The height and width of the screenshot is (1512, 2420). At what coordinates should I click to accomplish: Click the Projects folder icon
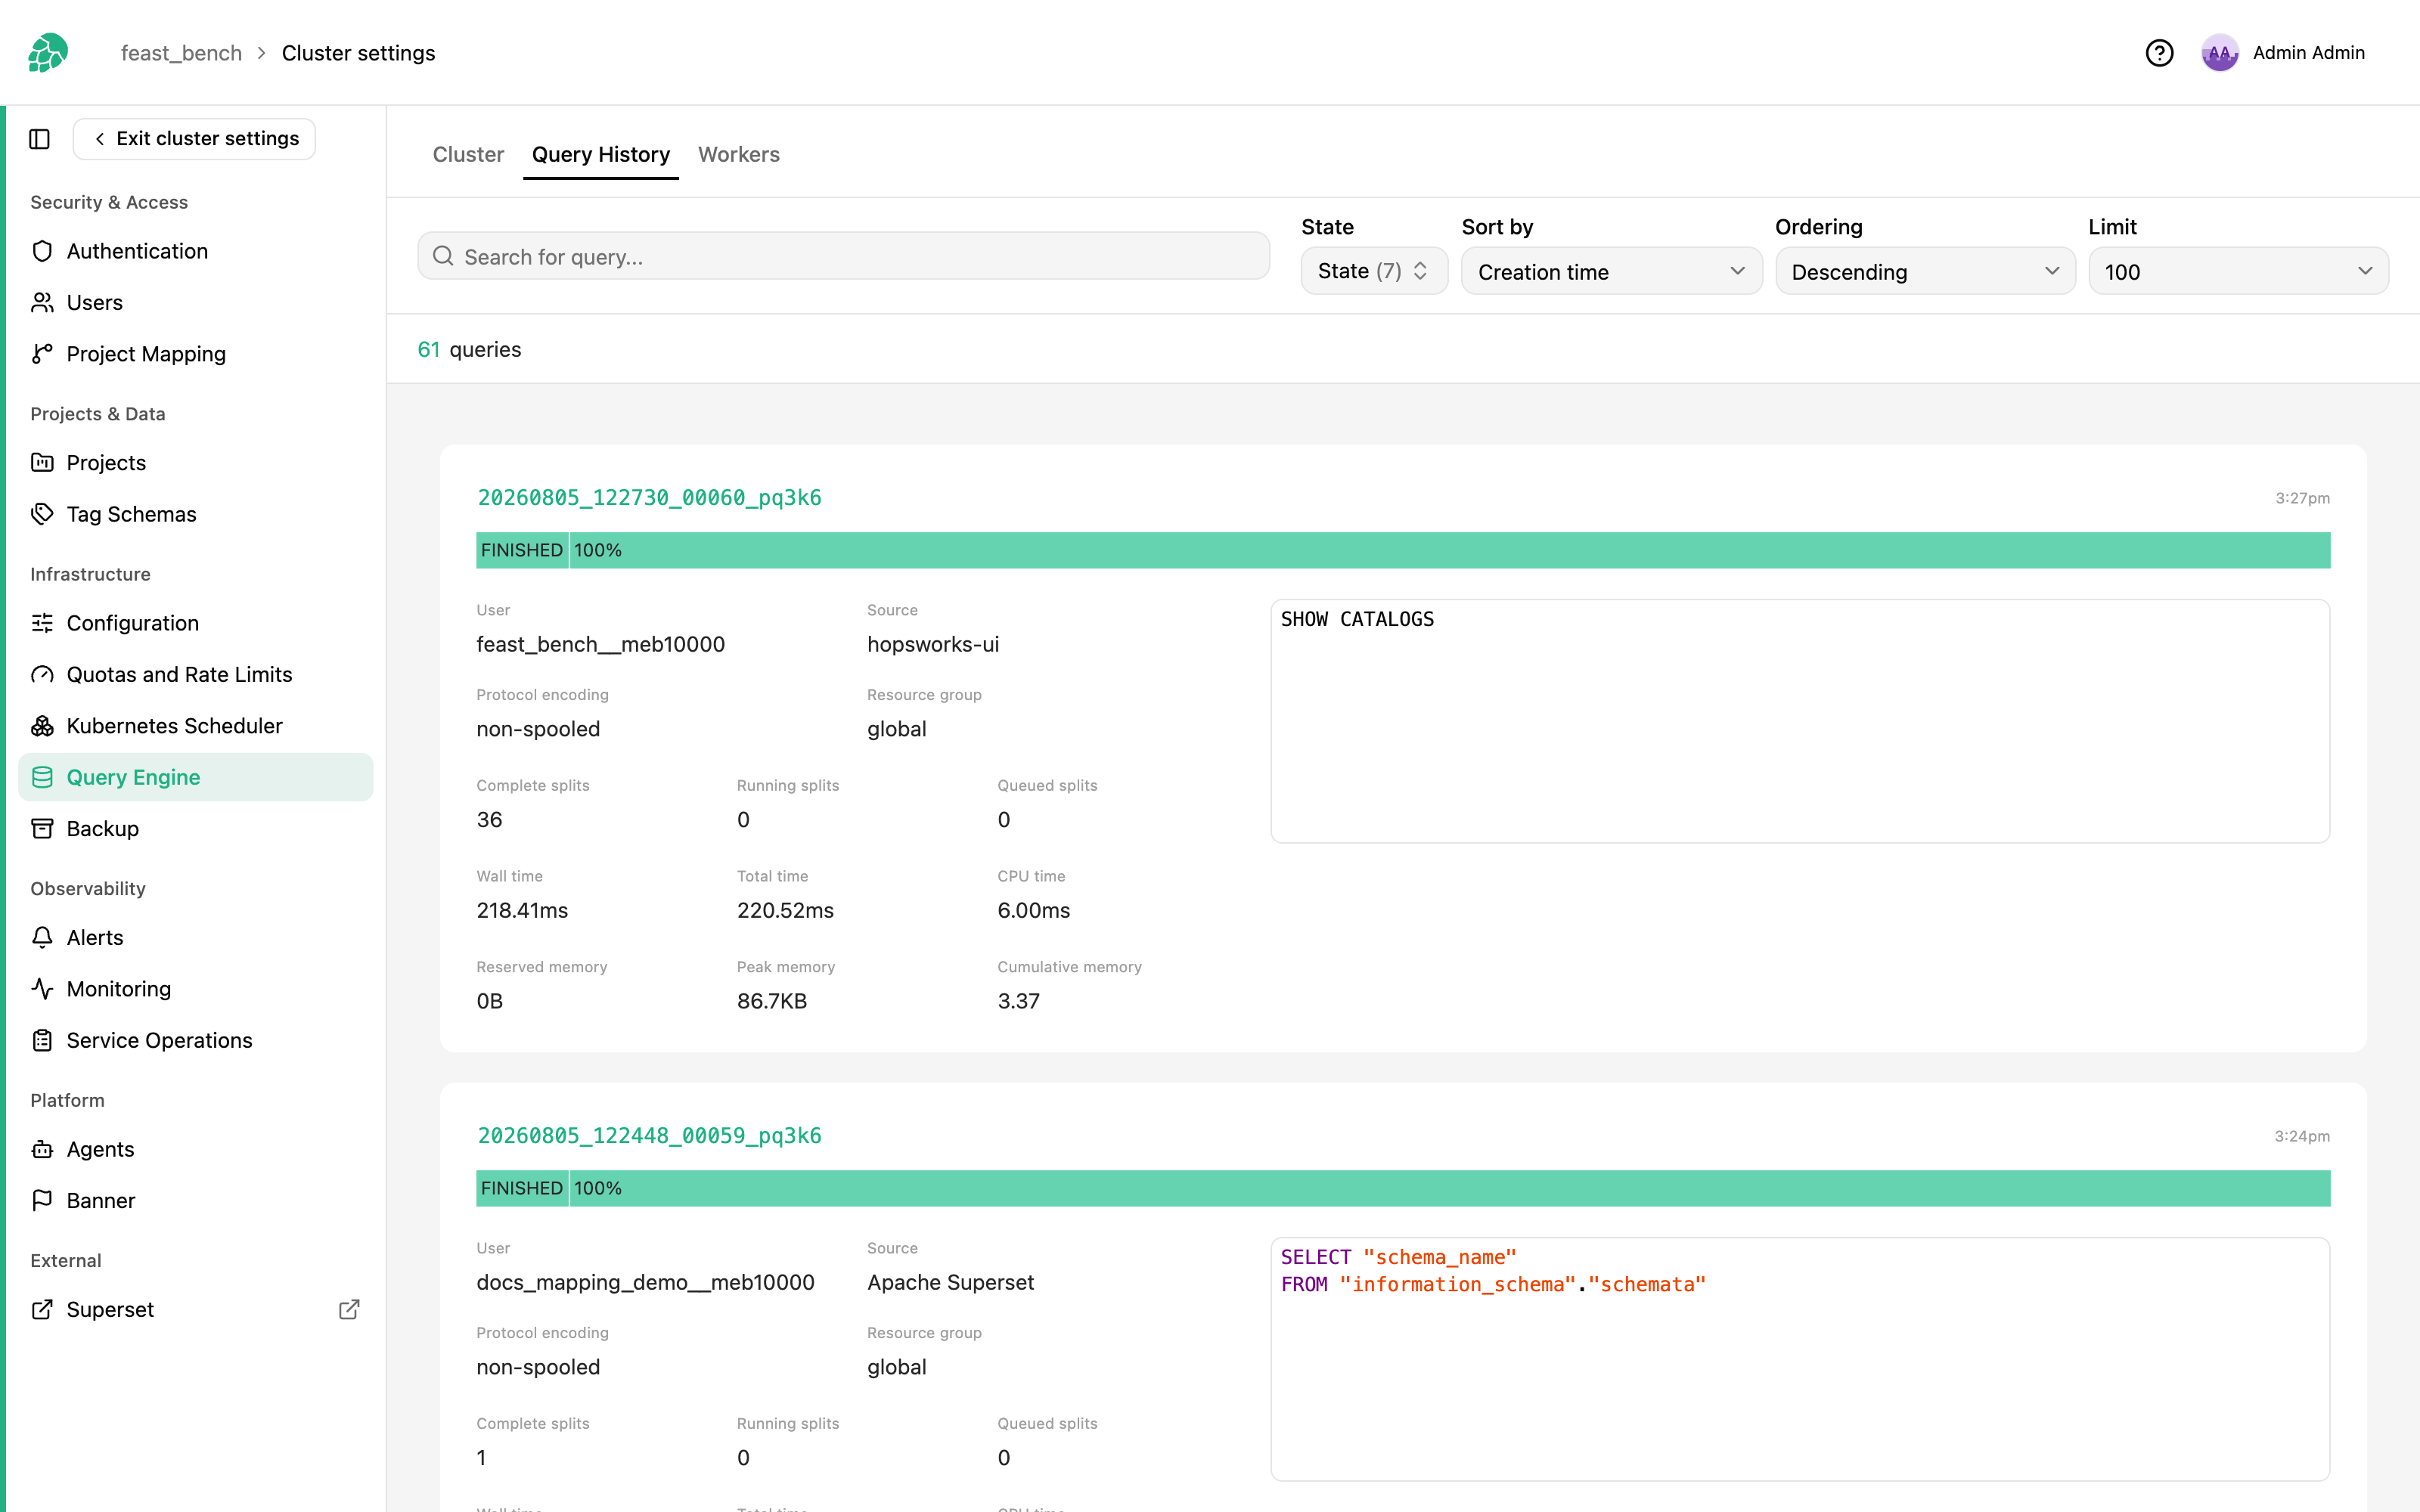pyautogui.click(x=42, y=462)
